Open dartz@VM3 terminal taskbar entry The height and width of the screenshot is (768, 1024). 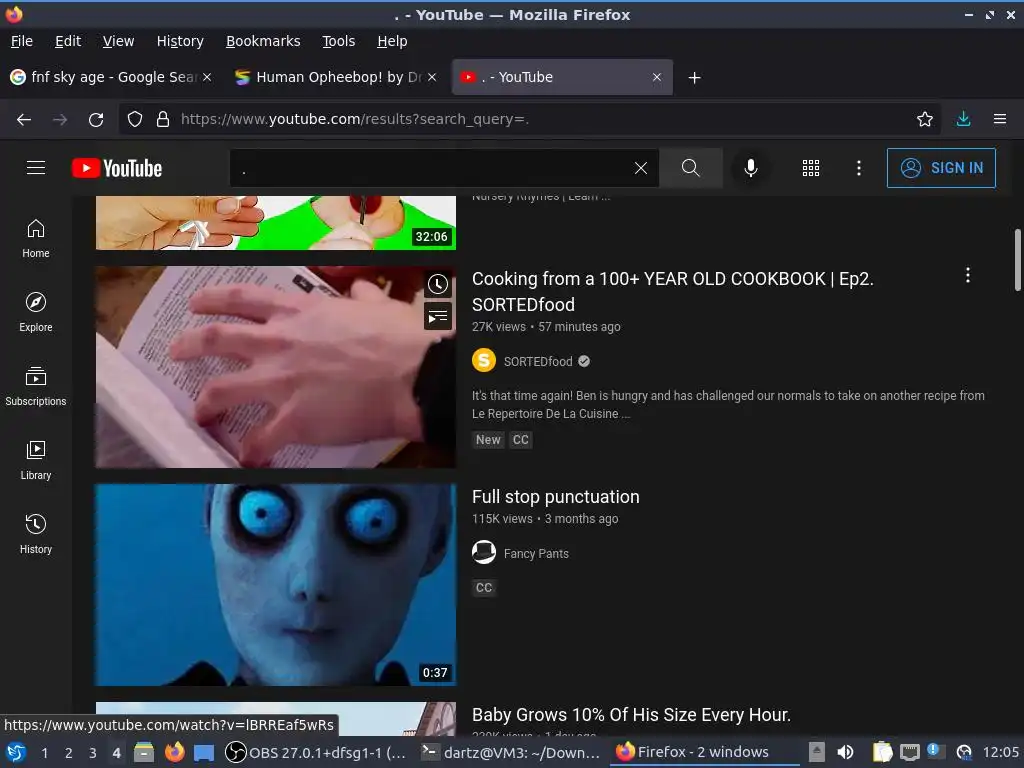click(x=511, y=752)
